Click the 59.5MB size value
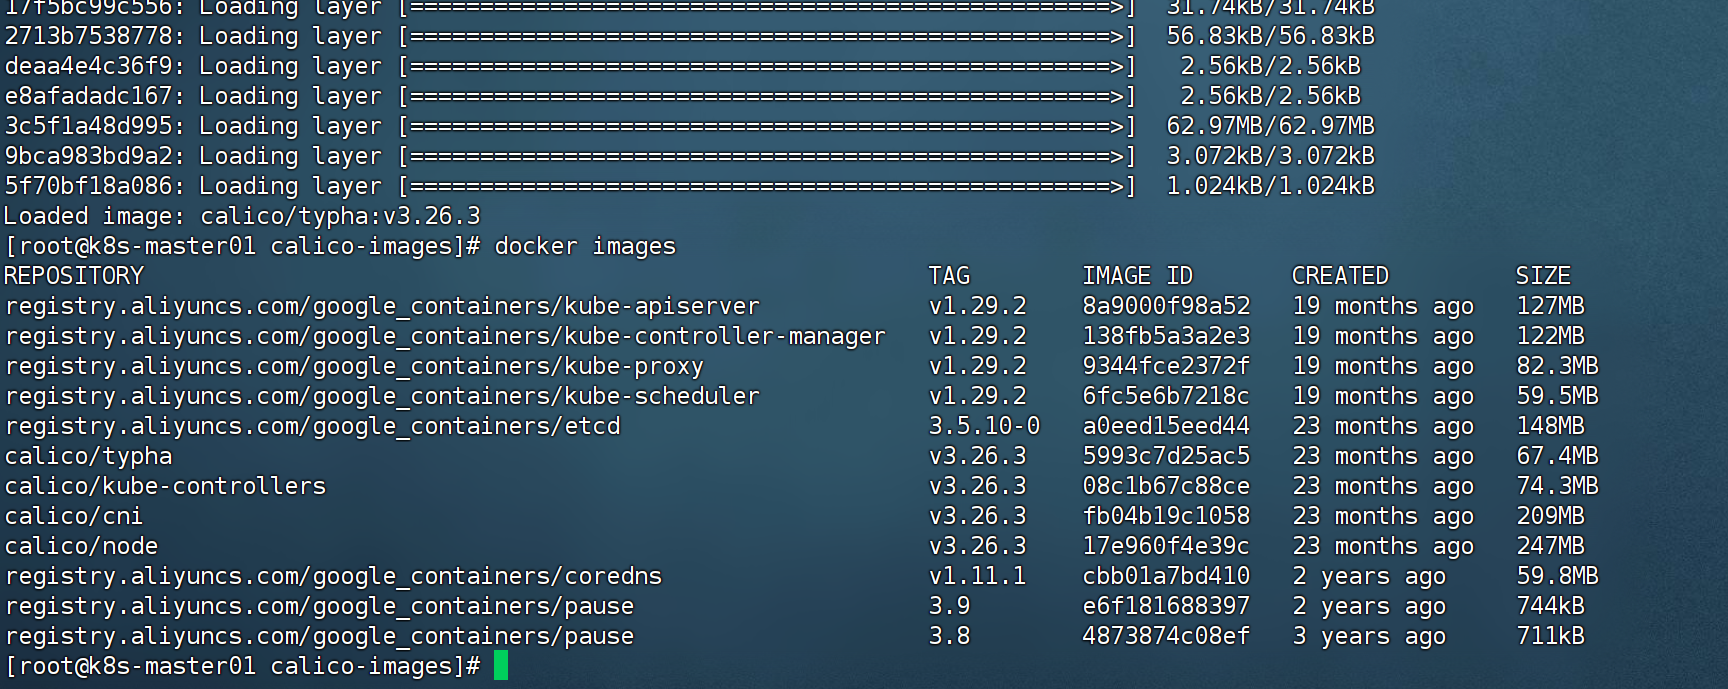 tap(1557, 396)
